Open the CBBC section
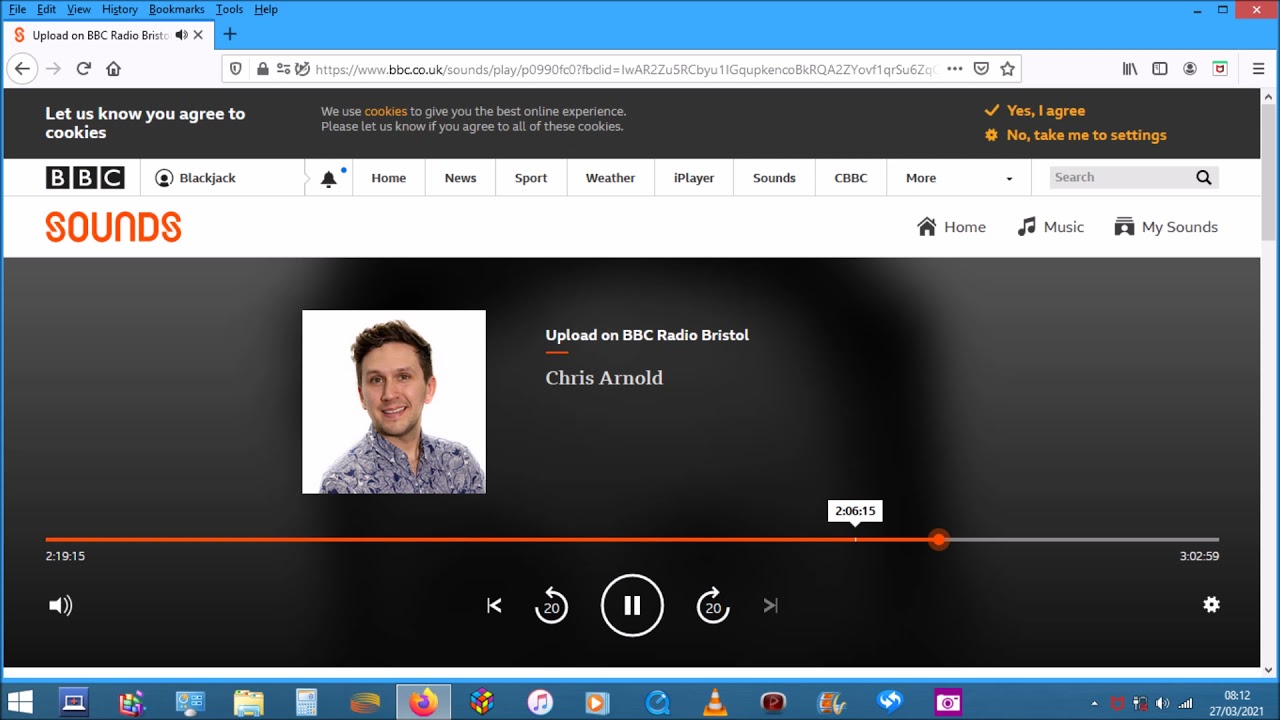The image size is (1280, 720). coord(851,178)
